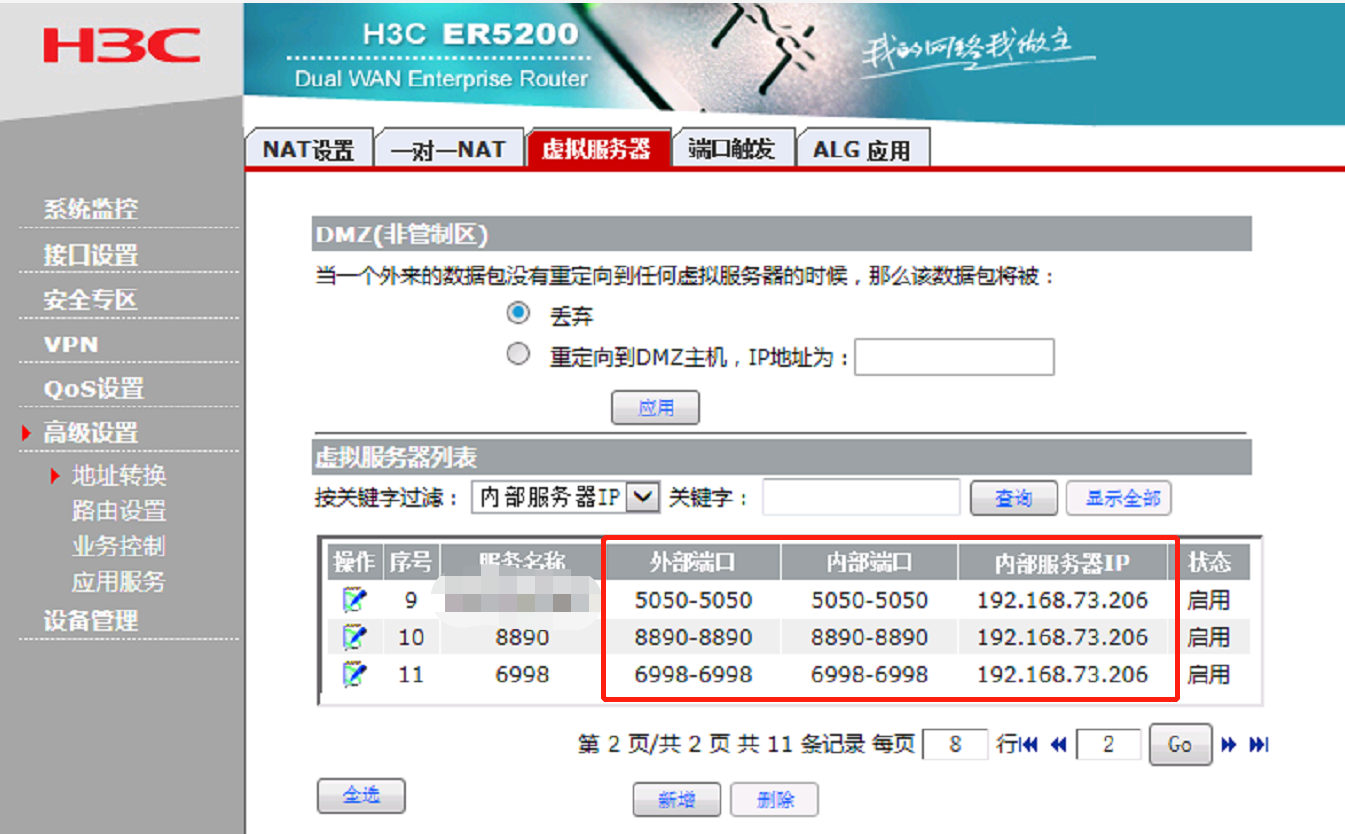Select the 丢弃 (discard) radio option
This screenshot has width=1345, height=834.
click(518, 314)
